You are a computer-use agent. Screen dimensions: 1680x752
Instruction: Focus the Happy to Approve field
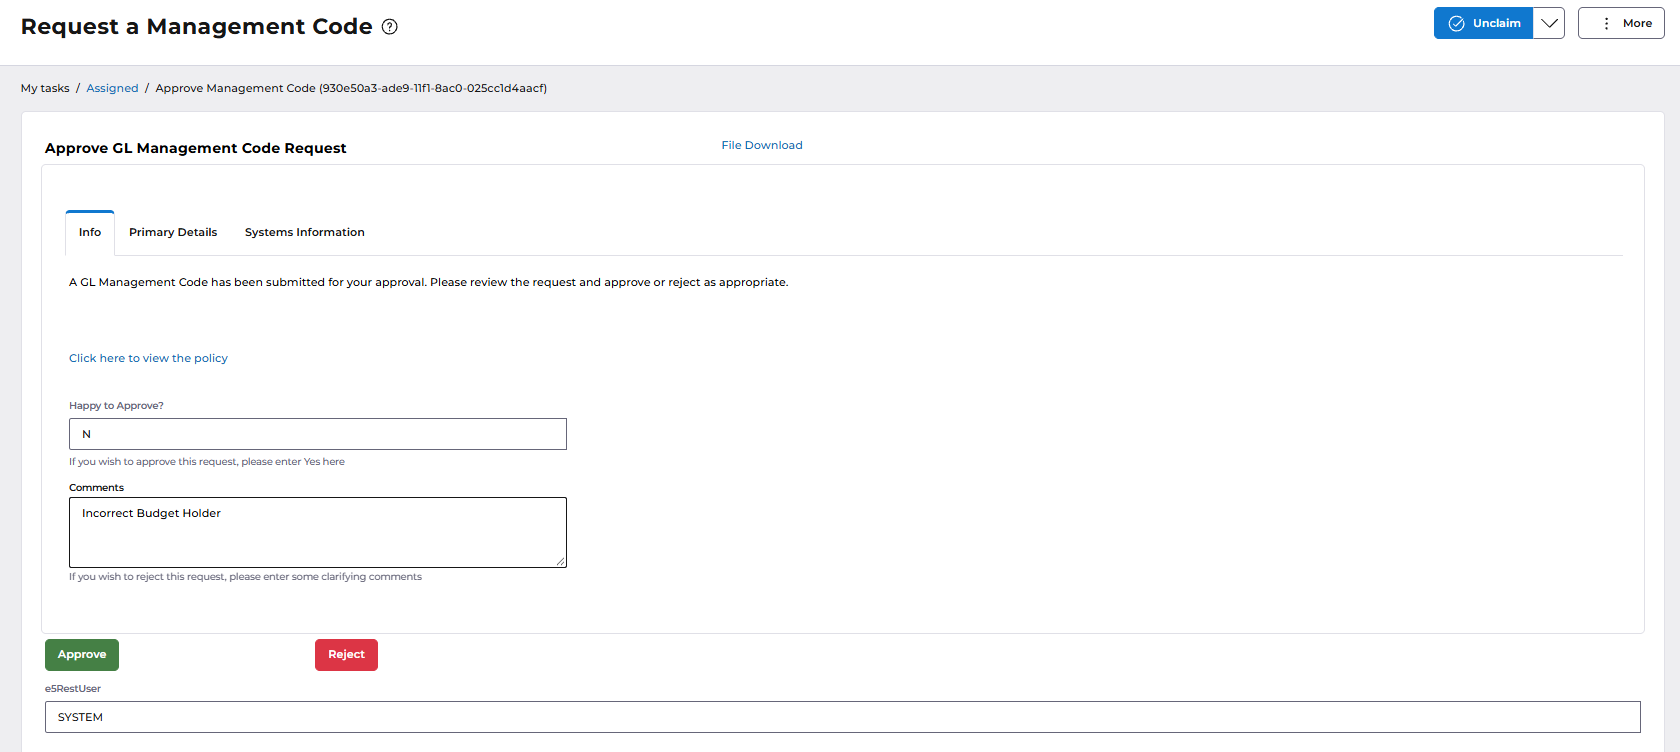[x=318, y=434]
